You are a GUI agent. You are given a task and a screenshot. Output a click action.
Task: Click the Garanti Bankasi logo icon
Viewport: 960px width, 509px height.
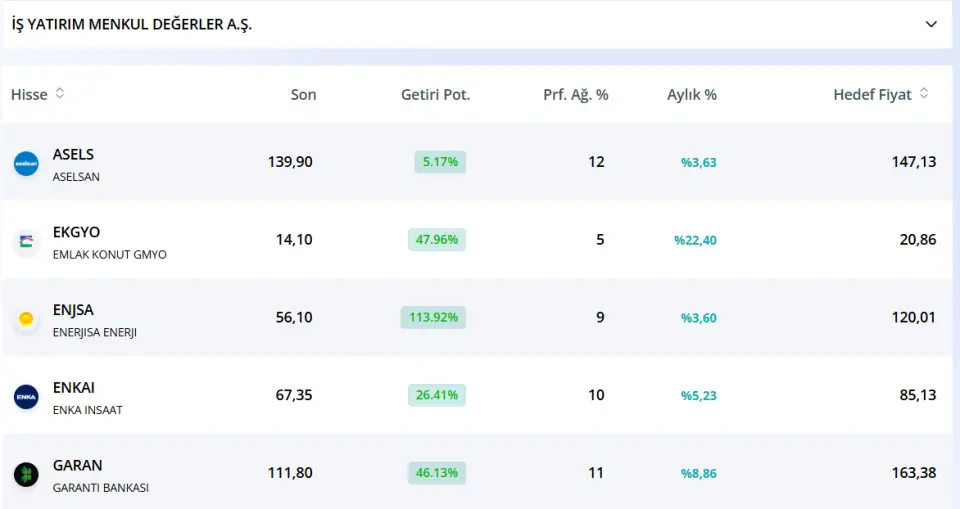[26, 474]
